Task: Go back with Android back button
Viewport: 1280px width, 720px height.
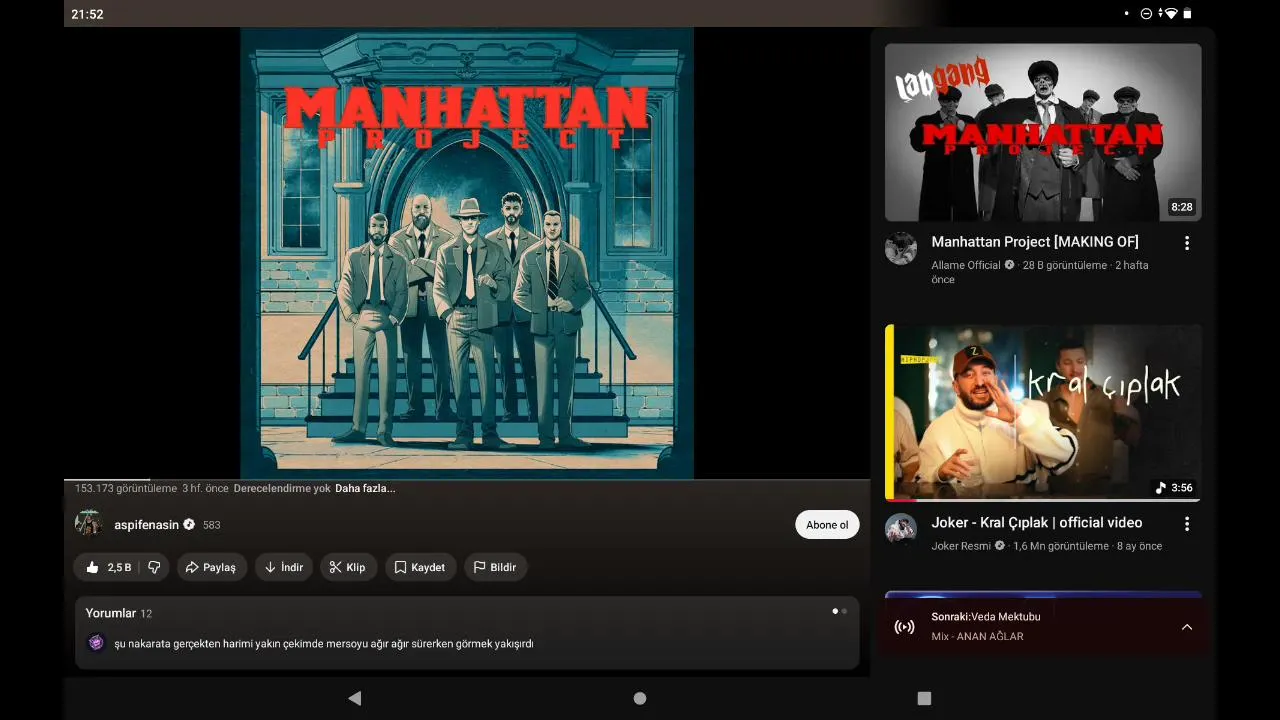Action: tap(354, 698)
